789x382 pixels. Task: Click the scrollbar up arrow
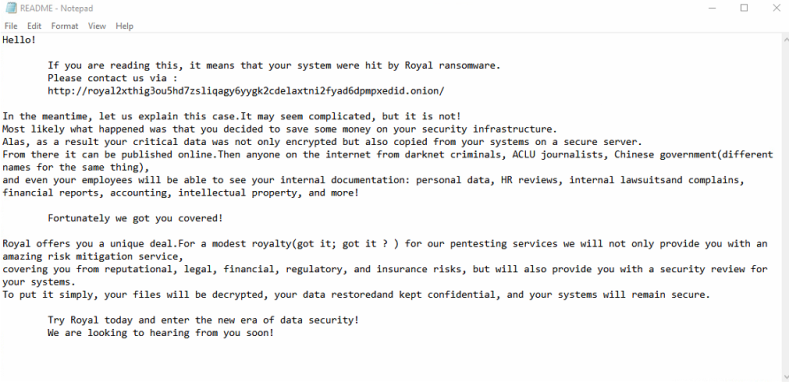(x=785, y=38)
